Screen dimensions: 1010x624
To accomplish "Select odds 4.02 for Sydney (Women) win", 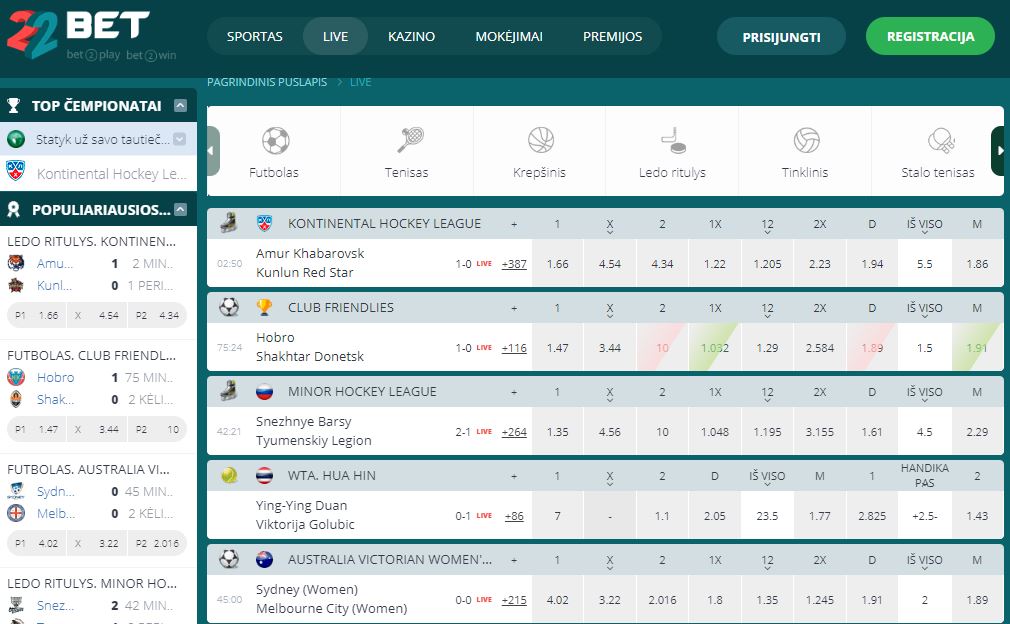I will click(x=557, y=600).
